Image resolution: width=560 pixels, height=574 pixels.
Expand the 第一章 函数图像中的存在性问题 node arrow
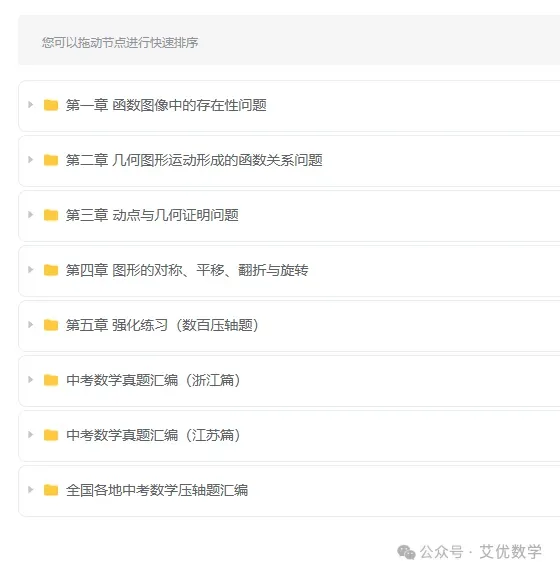click(x=31, y=105)
